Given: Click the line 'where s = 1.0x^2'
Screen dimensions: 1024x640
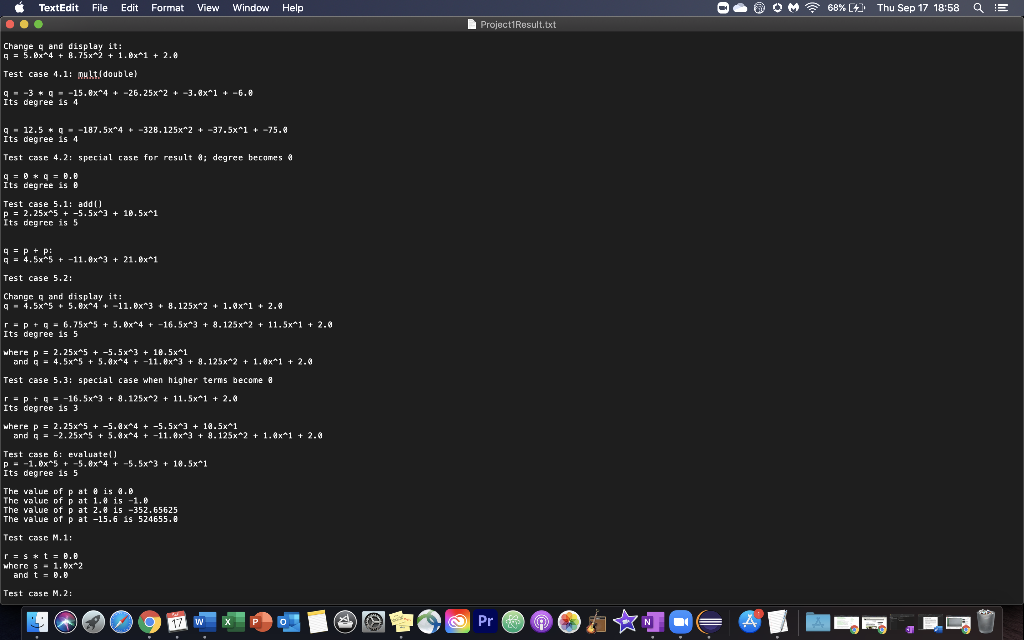Looking at the screenshot, I should pos(43,566).
